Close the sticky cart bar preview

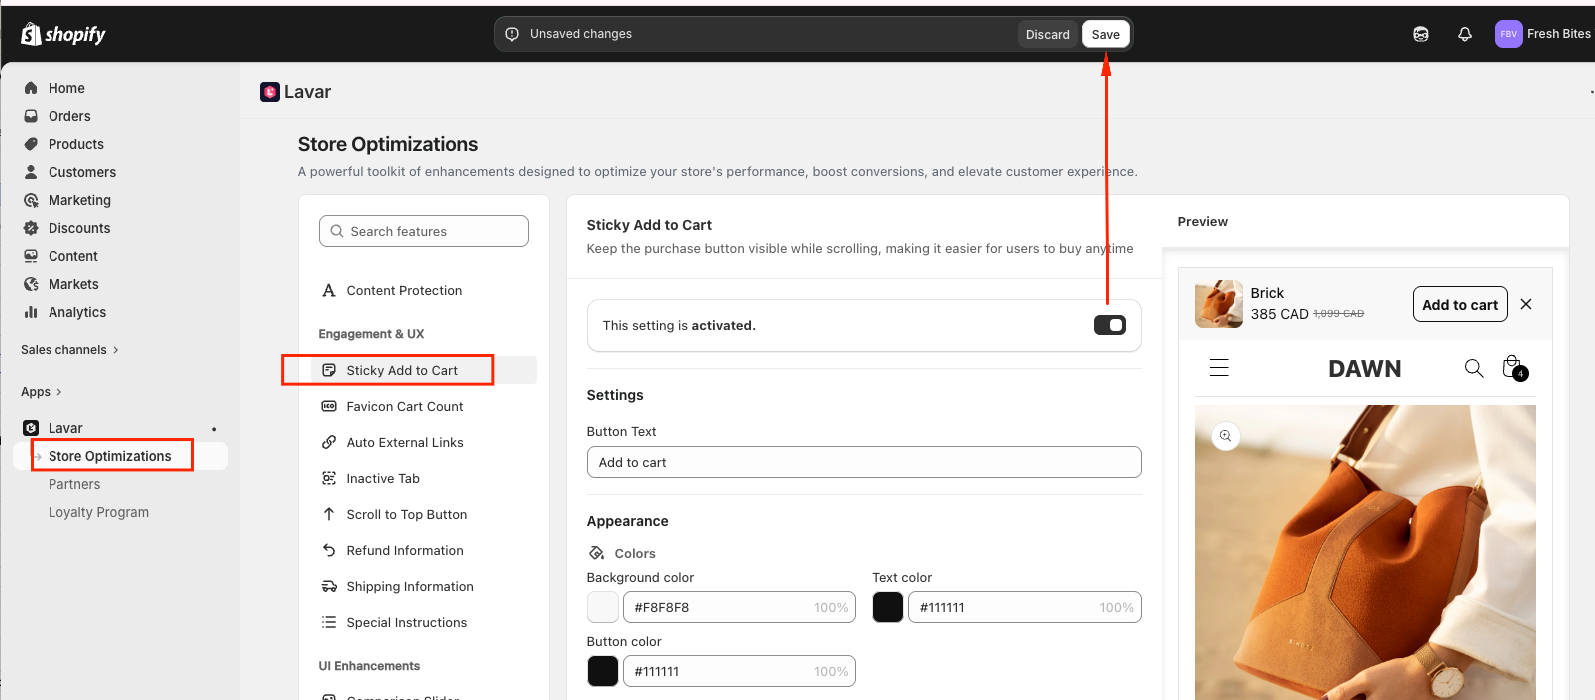tap(1526, 304)
